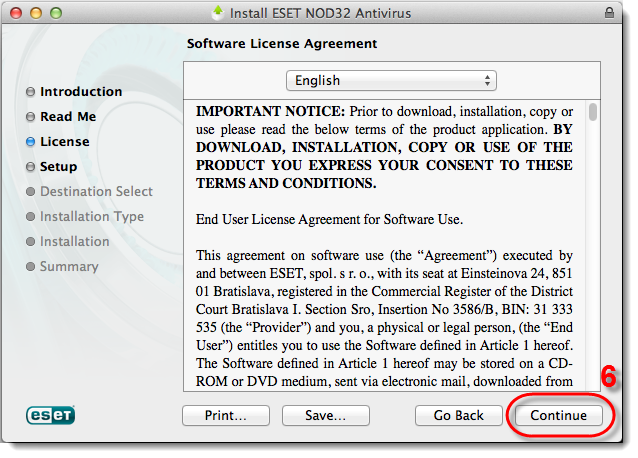Close the installer window with red button

pyautogui.click(x=16, y=13)
